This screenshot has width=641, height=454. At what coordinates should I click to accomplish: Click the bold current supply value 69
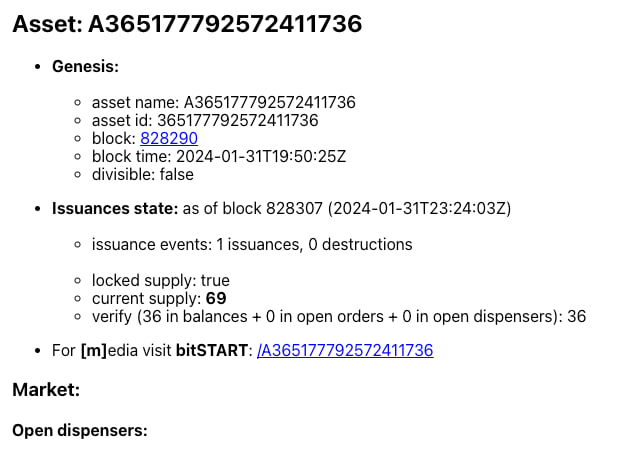[x=216, y=298]
